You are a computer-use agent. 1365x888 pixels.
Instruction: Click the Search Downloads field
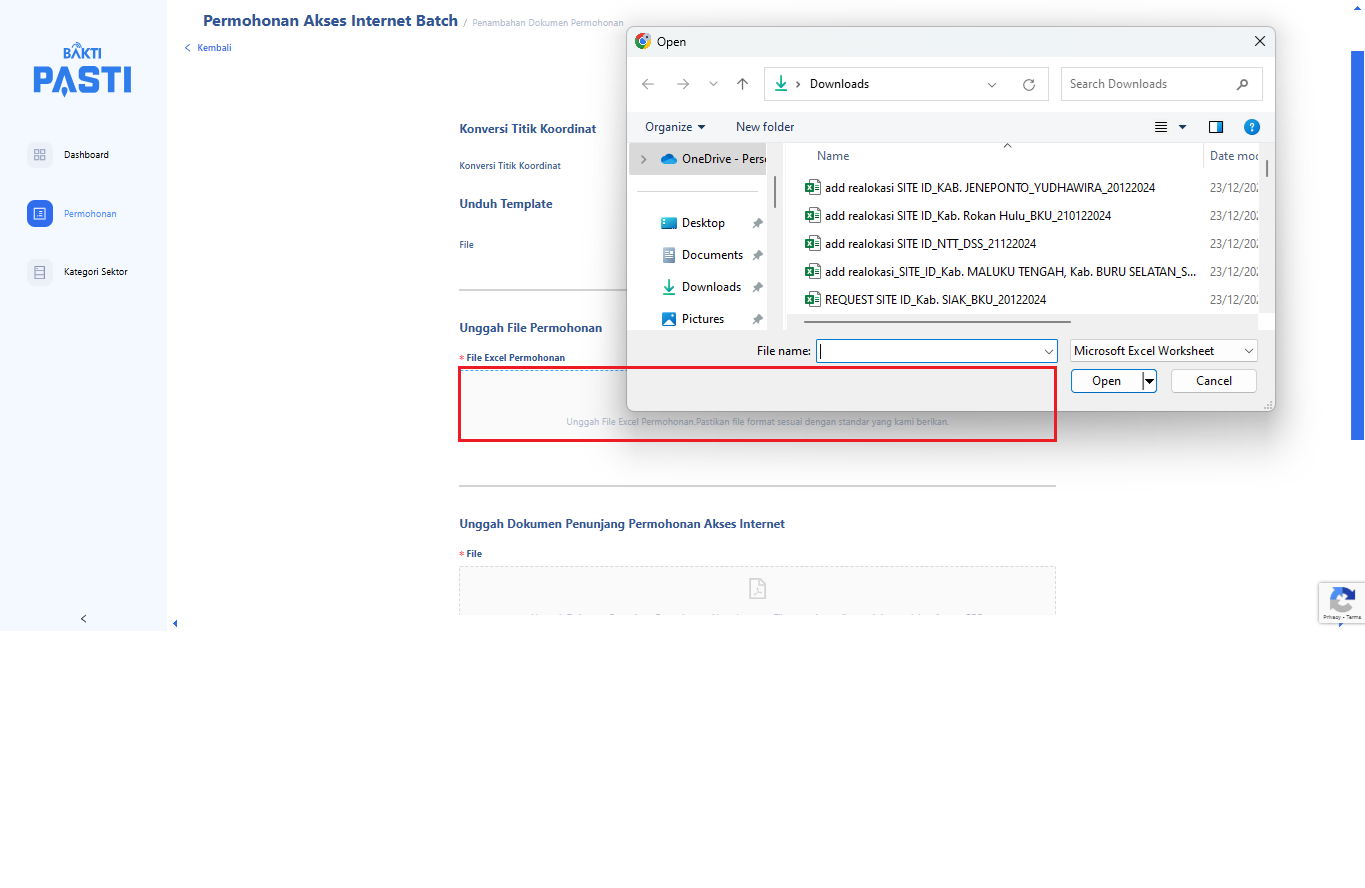coord(1148,84)
